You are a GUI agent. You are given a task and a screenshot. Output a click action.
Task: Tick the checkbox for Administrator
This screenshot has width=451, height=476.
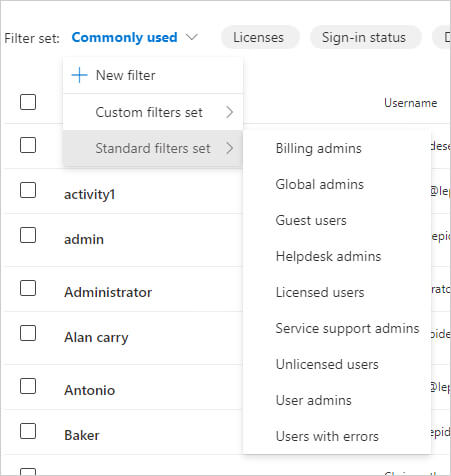tap(28, 288)
